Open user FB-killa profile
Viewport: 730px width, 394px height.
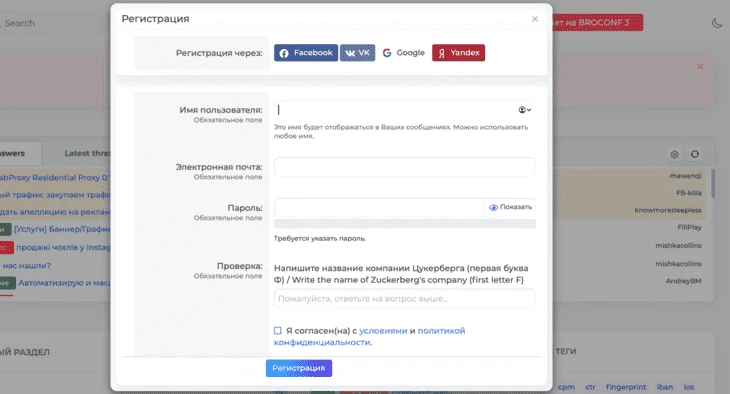[689, 193]
